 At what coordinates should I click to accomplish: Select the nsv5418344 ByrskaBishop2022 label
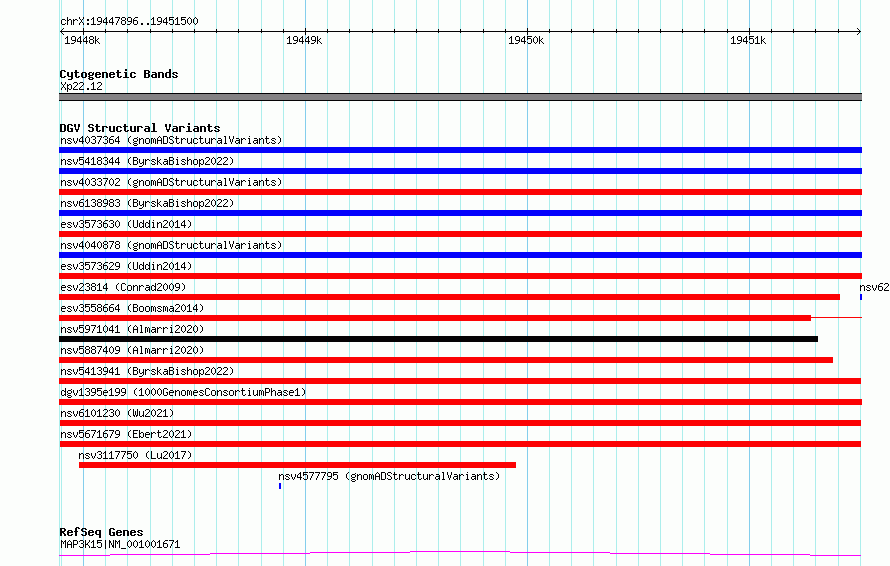147,161
